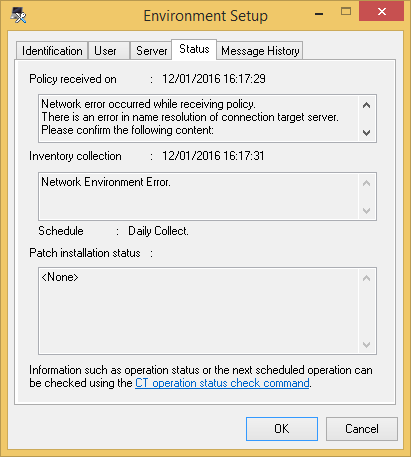This screenshot has width=411, height=457.
Task: Click the <None> patch status entry
Action: pyautogui.click(x=60, y=277)
